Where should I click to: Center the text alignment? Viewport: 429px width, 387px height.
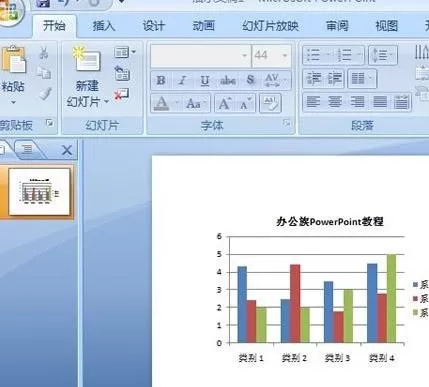[x=335, y=102]
